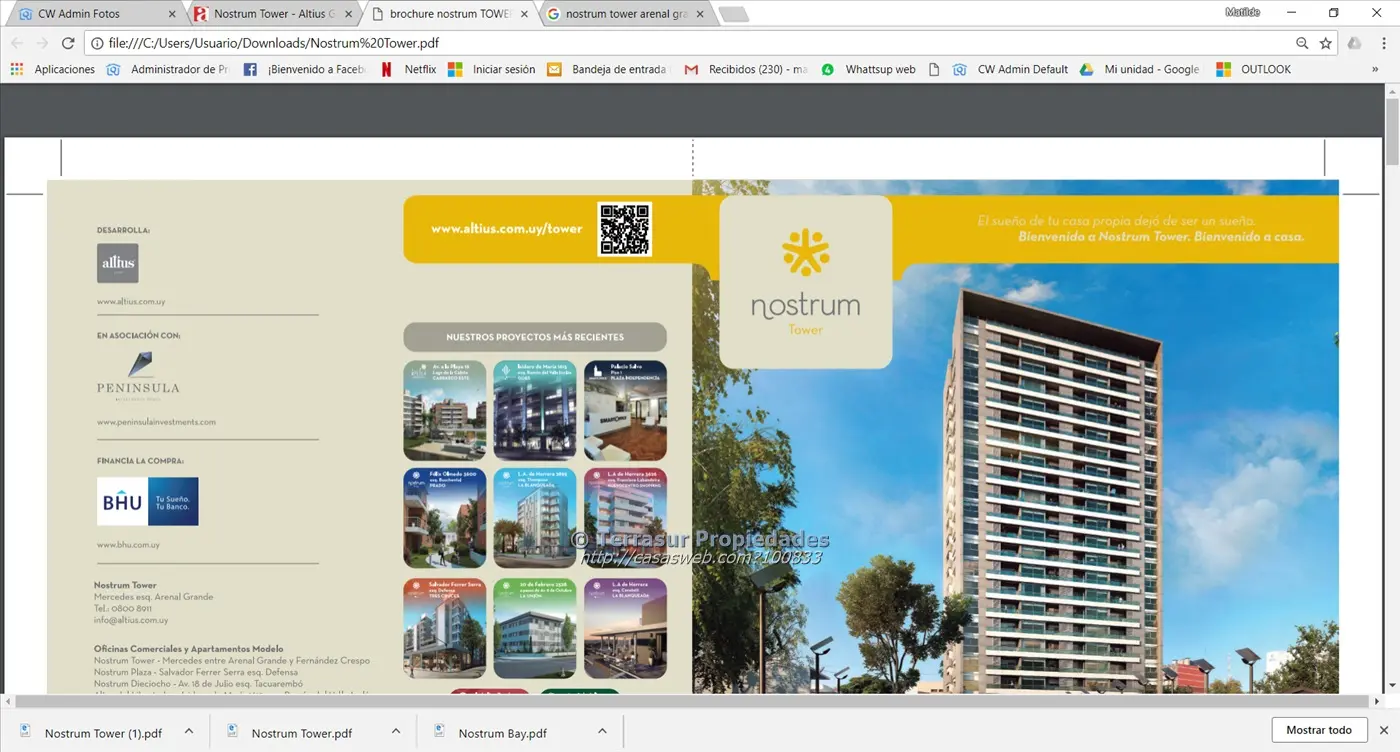Click the scroll left arrow
The width and height of the screenshot is (1400, 752).
(x=8, y=702)
